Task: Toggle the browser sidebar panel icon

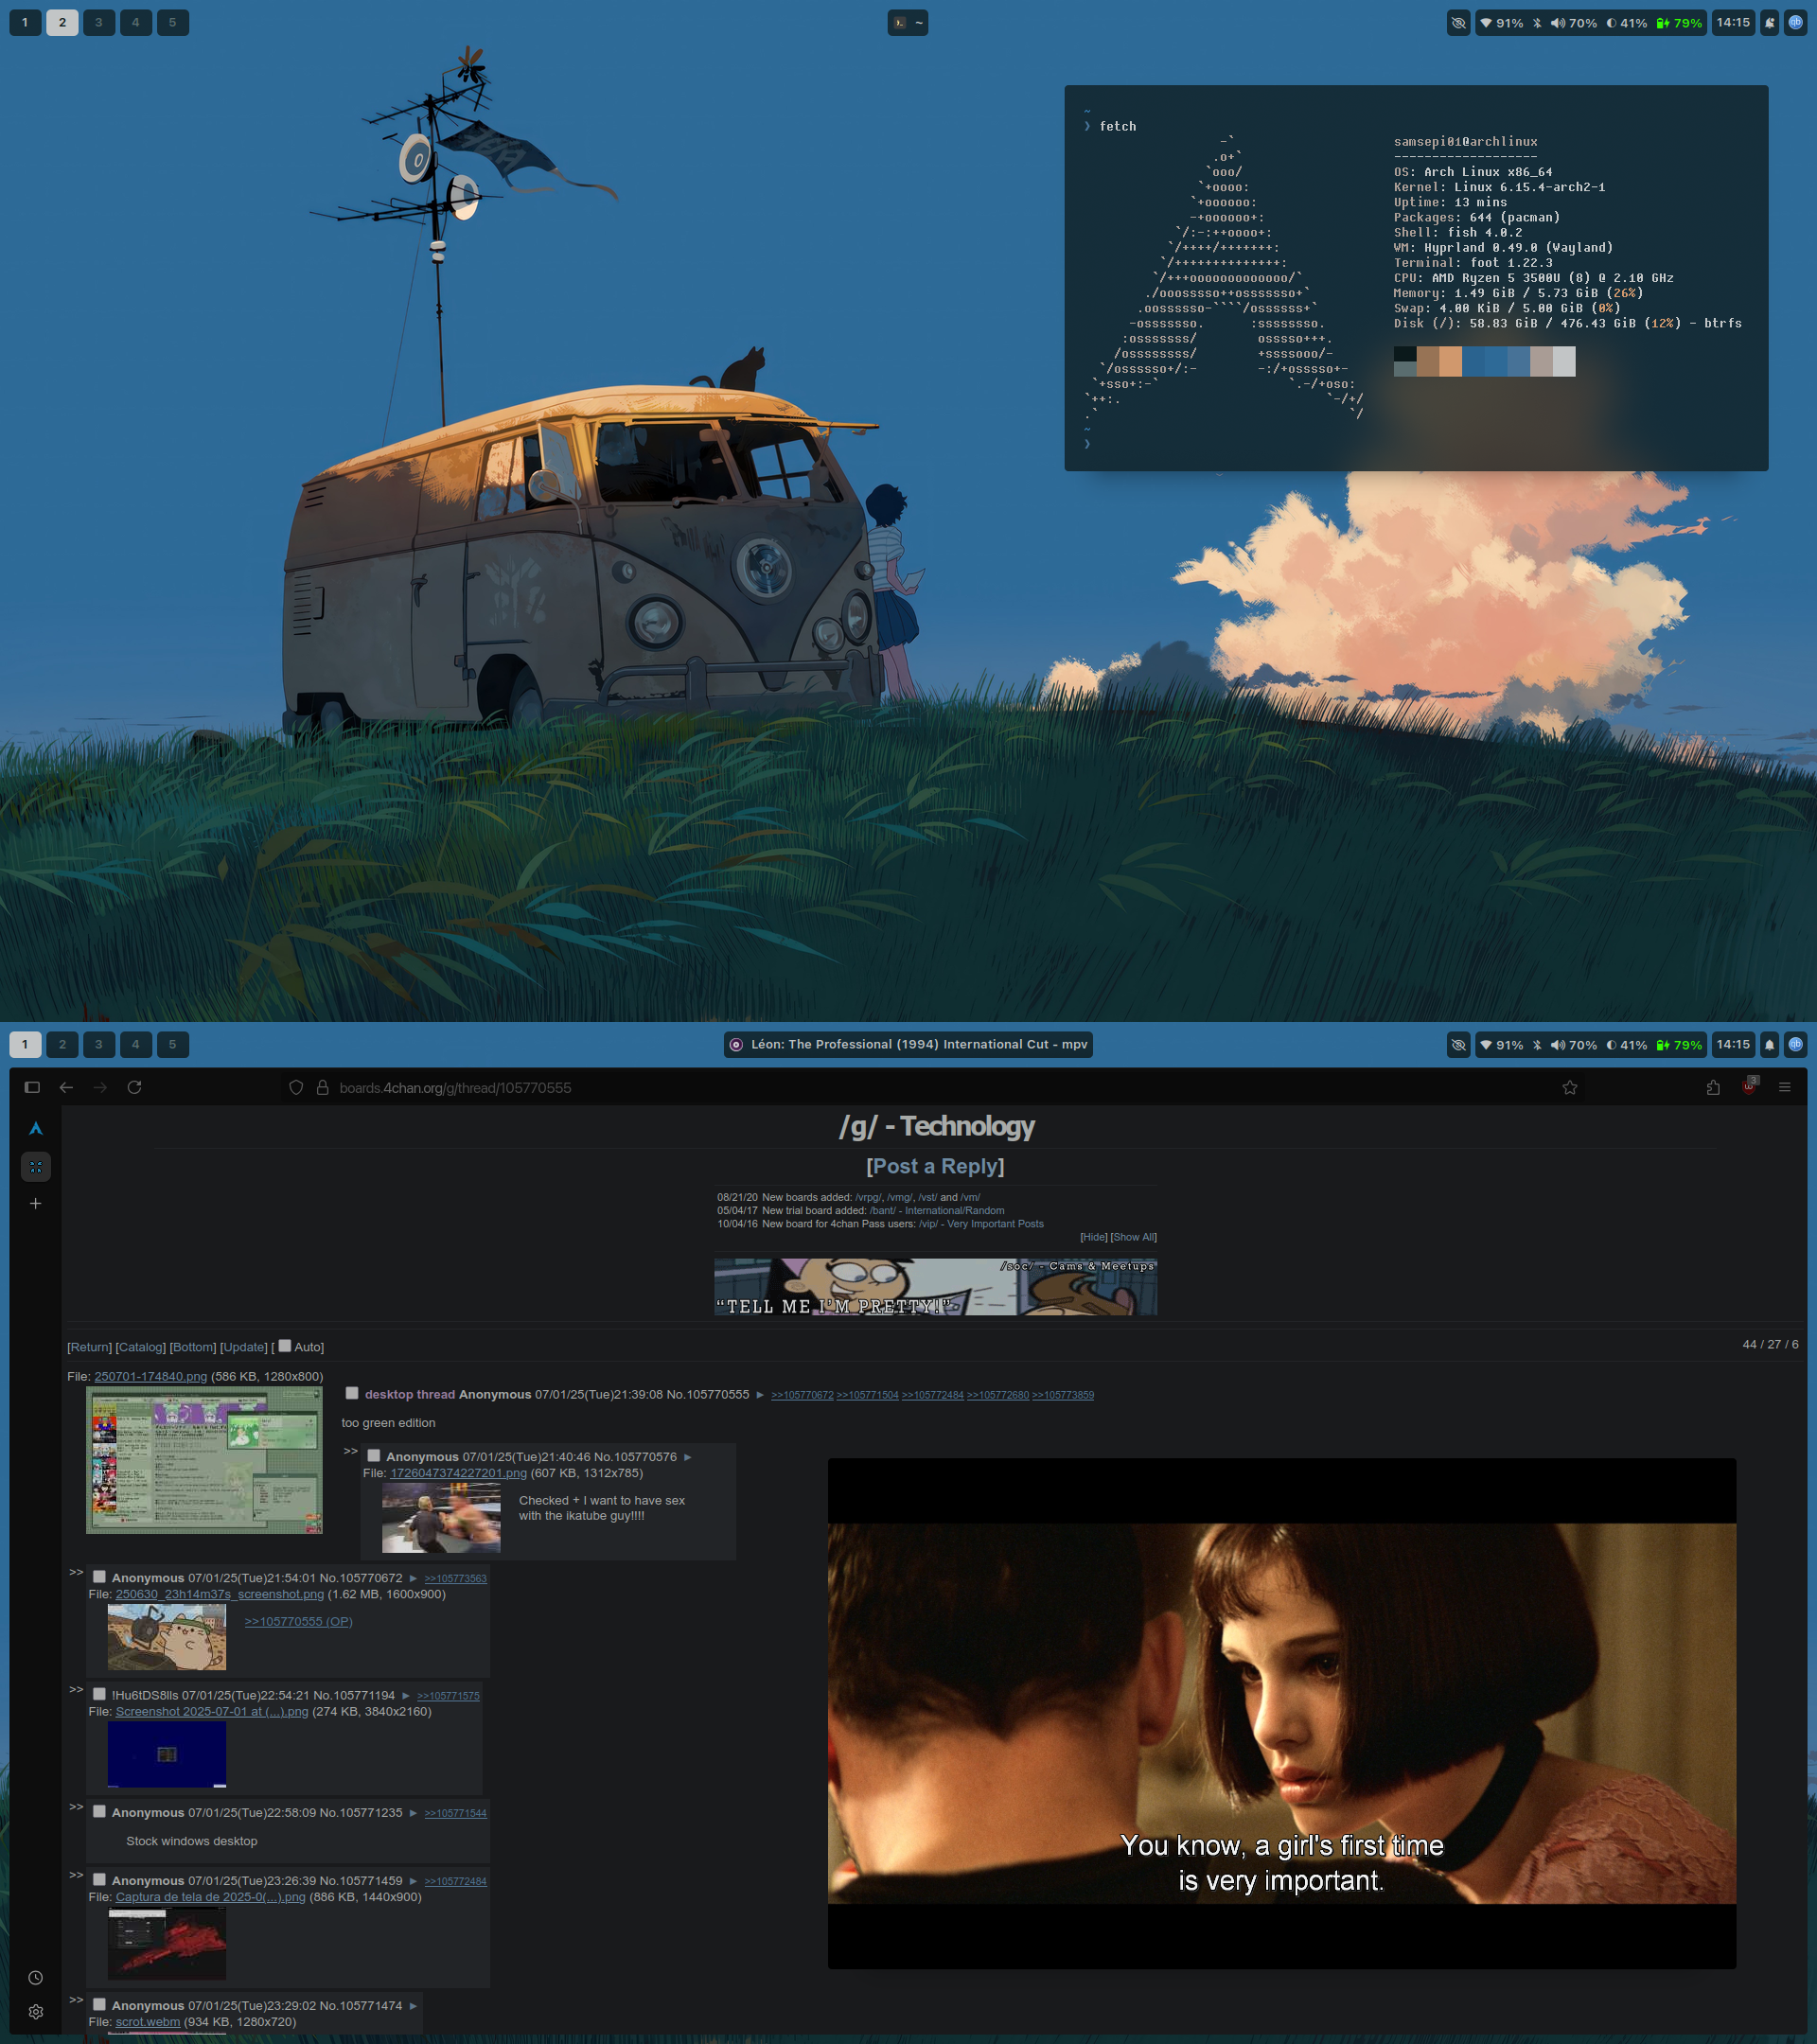Action: (32, 1087)
